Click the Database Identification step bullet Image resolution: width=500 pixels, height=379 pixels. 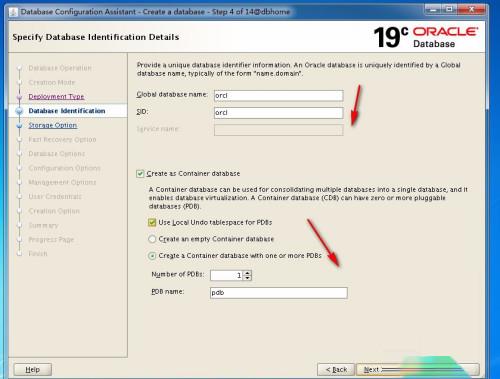pyautogui.click(x=19, y=111)
